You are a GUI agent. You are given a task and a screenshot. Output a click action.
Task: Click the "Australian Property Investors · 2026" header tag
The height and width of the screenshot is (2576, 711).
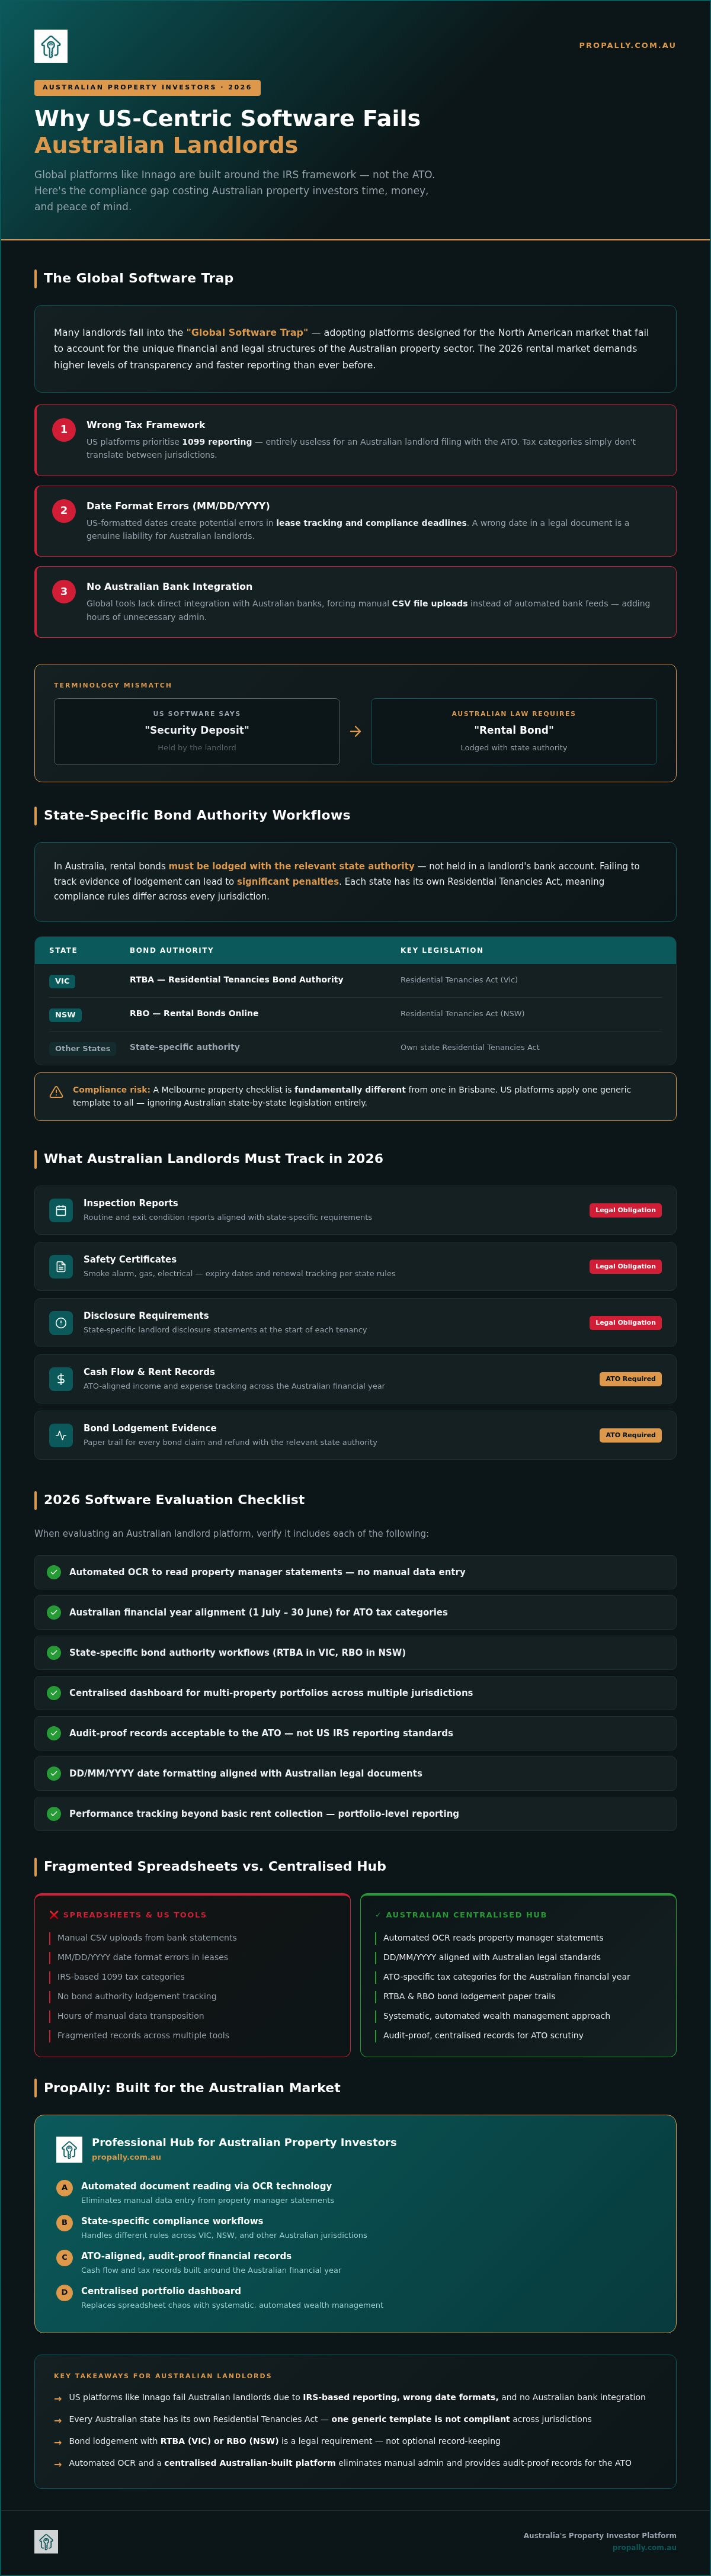tap(147, 87)
